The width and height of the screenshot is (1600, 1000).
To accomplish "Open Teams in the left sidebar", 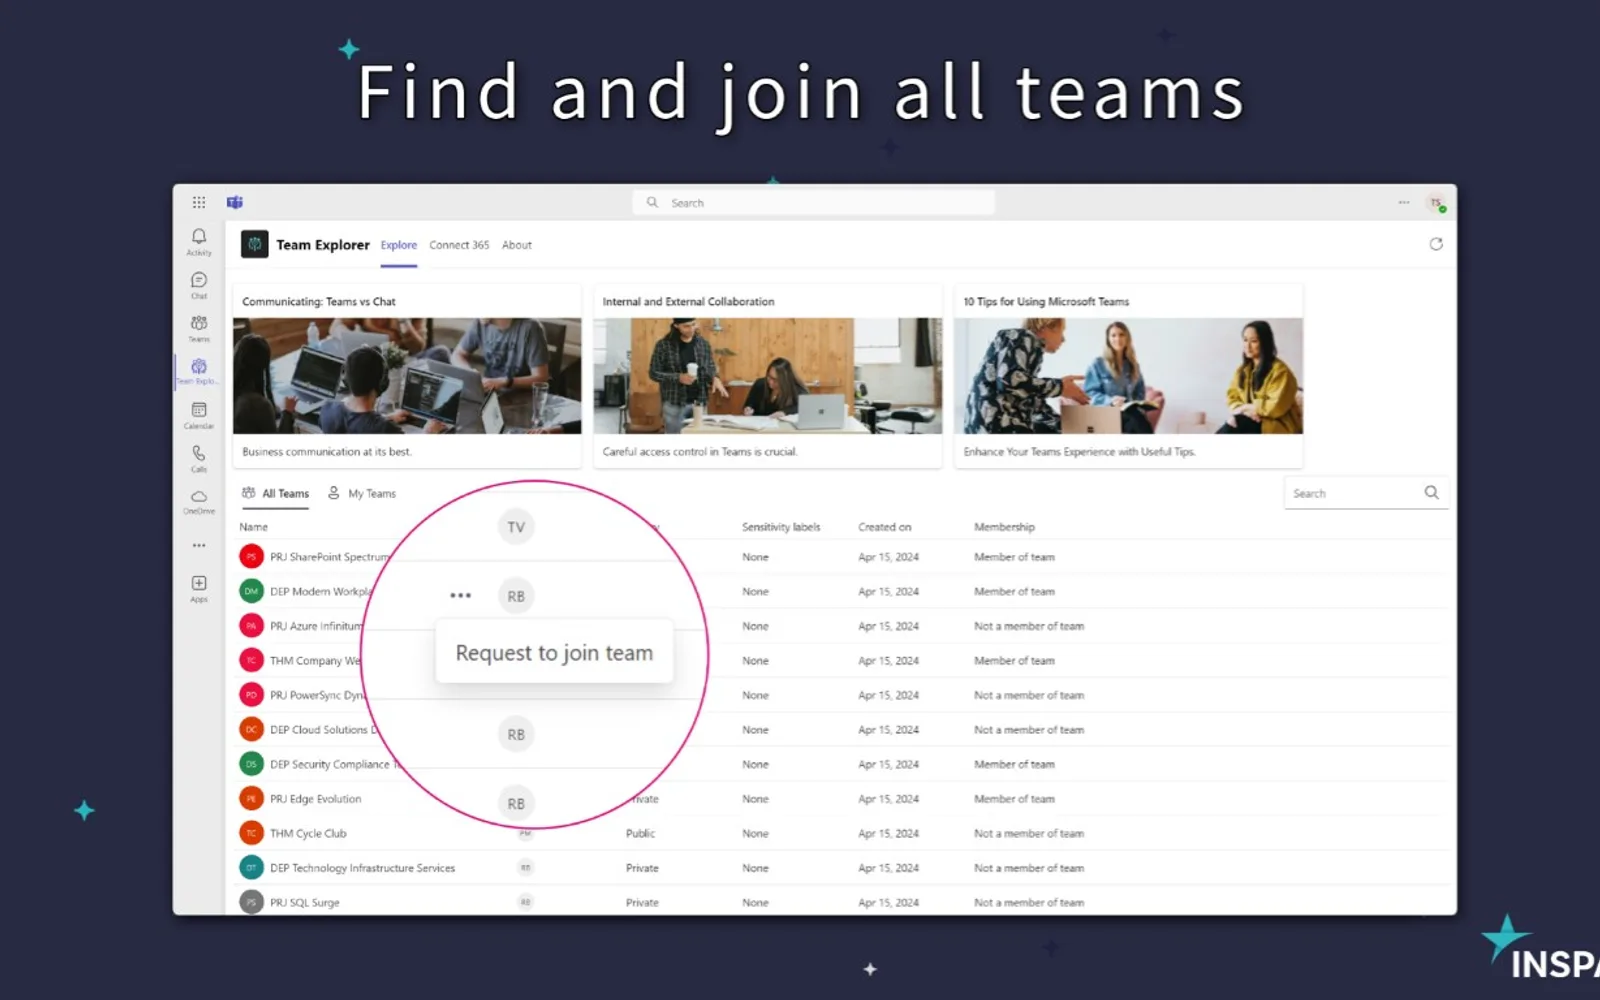I will pos(199,328).
